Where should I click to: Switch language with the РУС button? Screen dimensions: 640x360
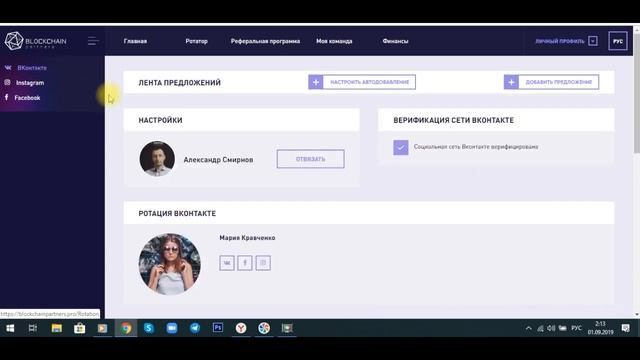point(618,41)
